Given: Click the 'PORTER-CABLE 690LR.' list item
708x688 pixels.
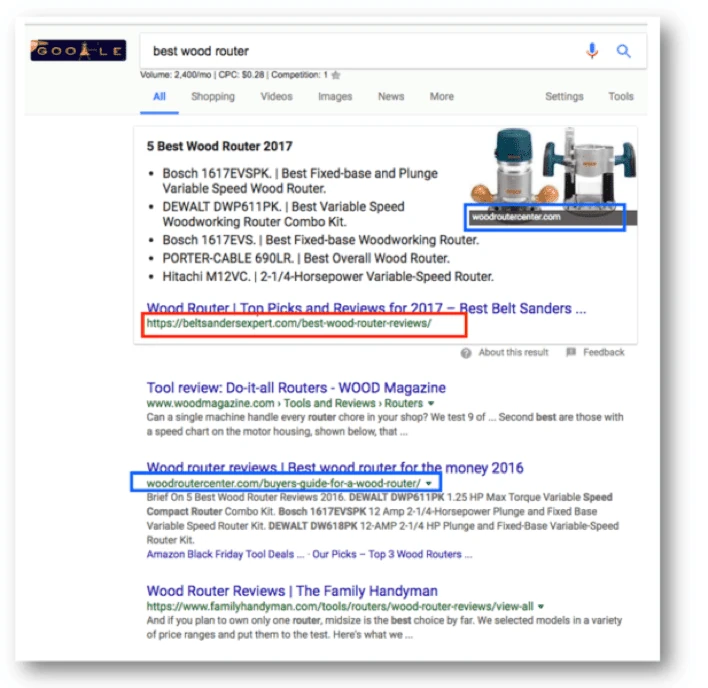Looking at the screenshot, I should pyautogui.click(x=306, y=259).
